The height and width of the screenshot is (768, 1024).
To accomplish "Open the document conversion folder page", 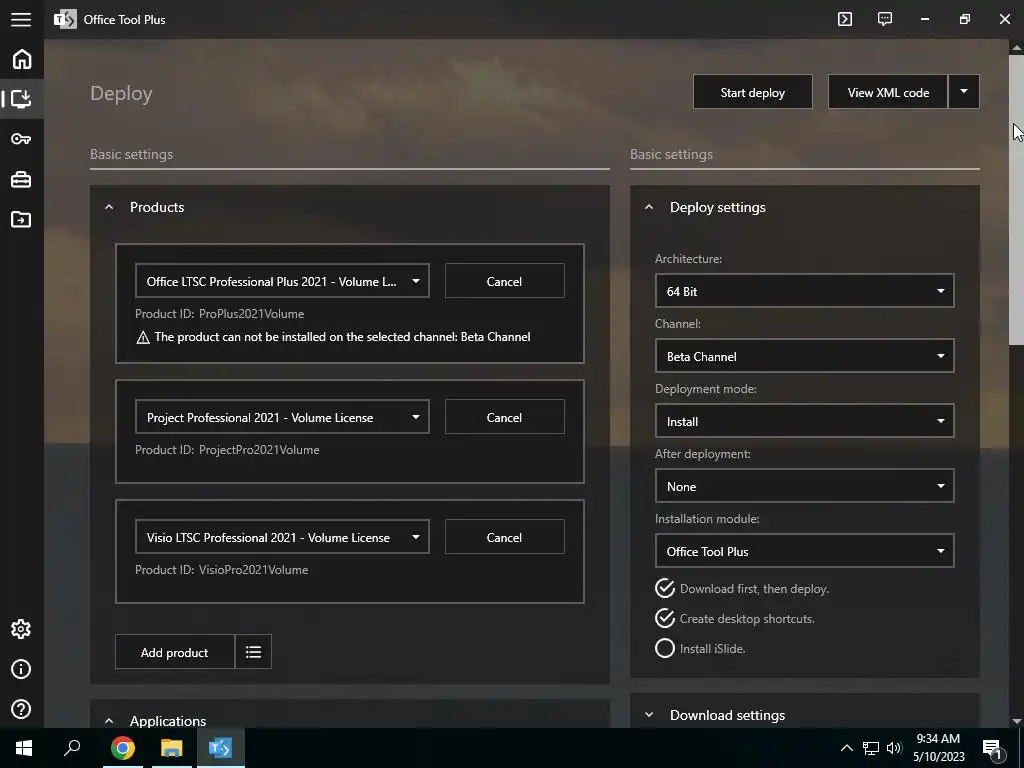I will click(21, 219).
